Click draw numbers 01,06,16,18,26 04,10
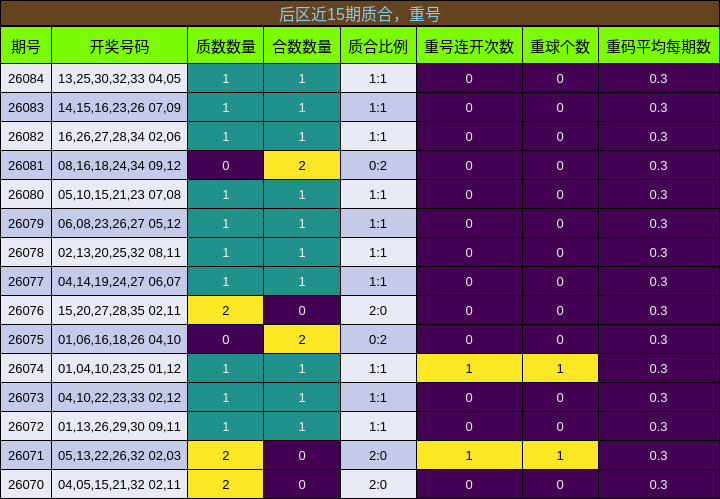The image size is (720, 499). (x=119, y=339)
